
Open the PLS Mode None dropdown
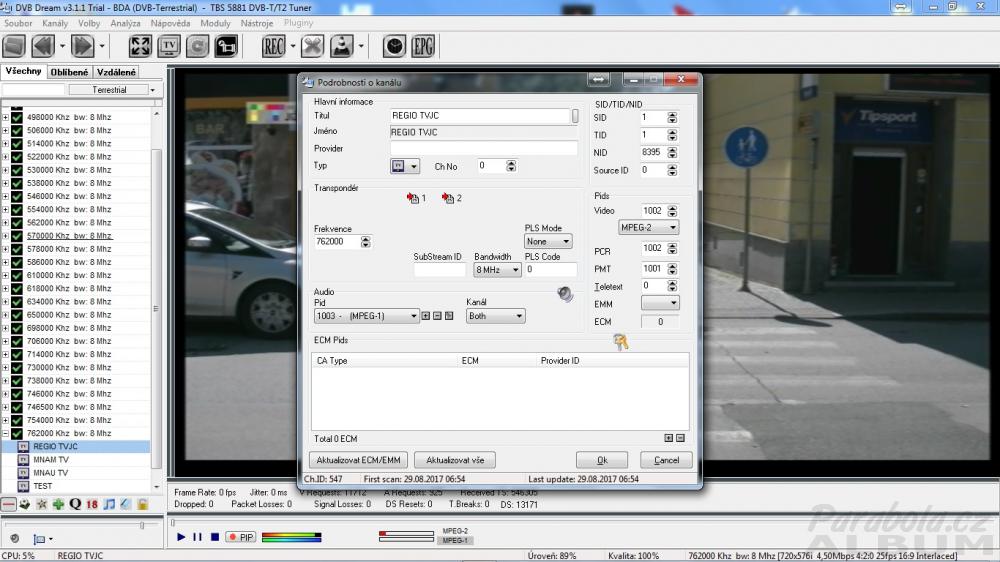click(x=548, y=242)
